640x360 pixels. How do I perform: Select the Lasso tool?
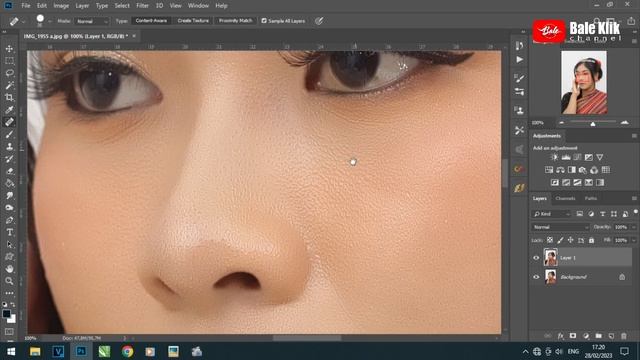[x=9, y=73]
